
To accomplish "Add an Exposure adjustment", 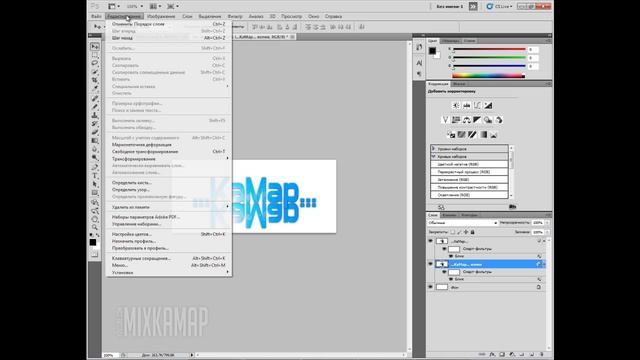I will pos(488,105).
